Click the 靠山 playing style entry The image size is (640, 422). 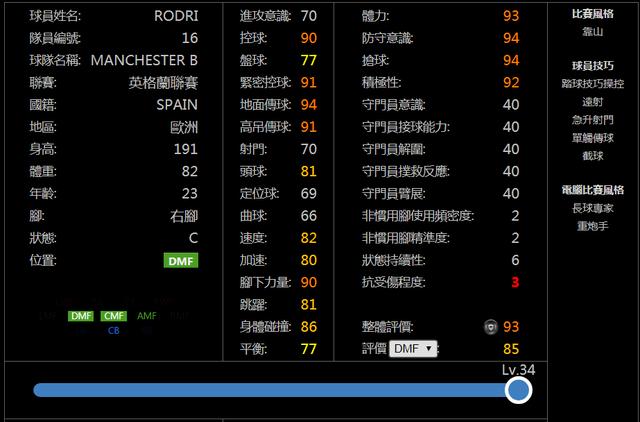(593, 31)
